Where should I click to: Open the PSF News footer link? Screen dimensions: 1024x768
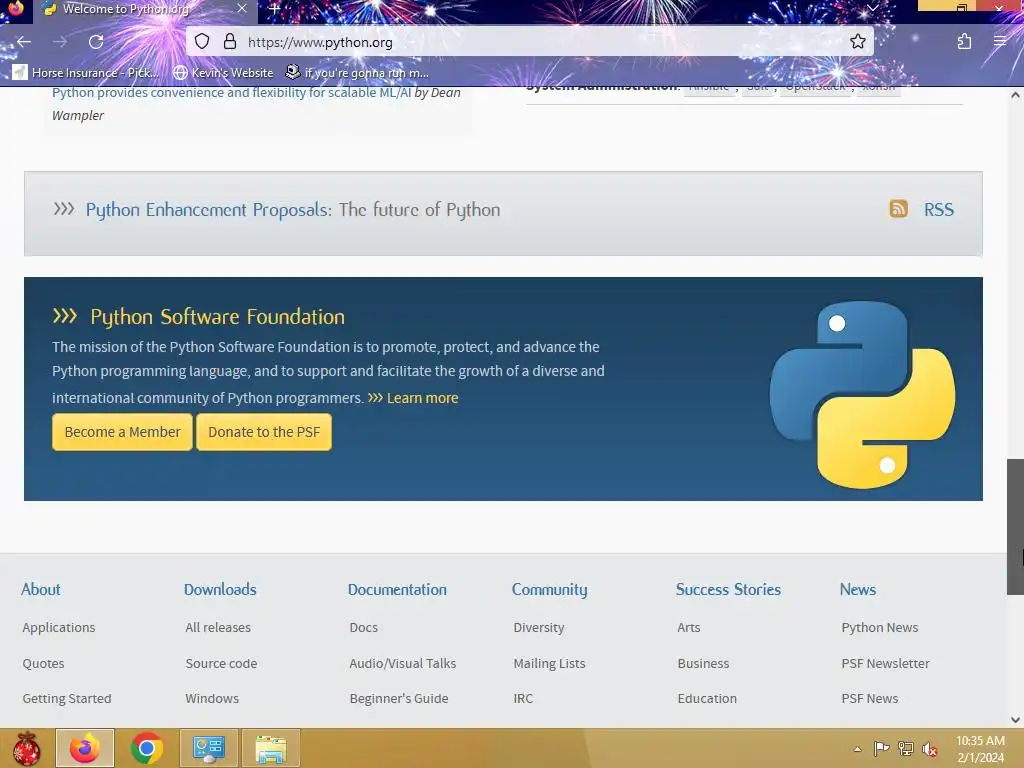[870, 699]
